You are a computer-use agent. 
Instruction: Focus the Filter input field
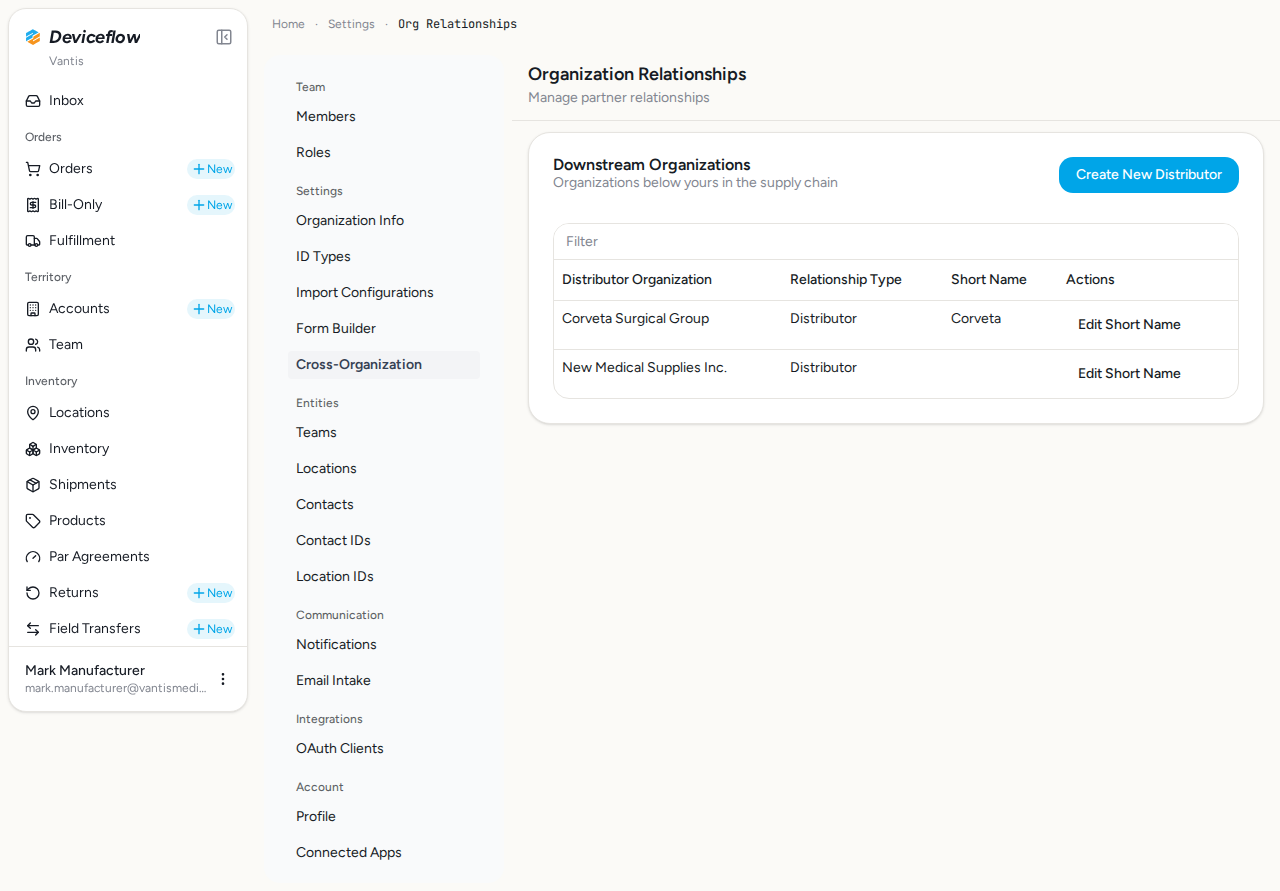tap(896, 242)
